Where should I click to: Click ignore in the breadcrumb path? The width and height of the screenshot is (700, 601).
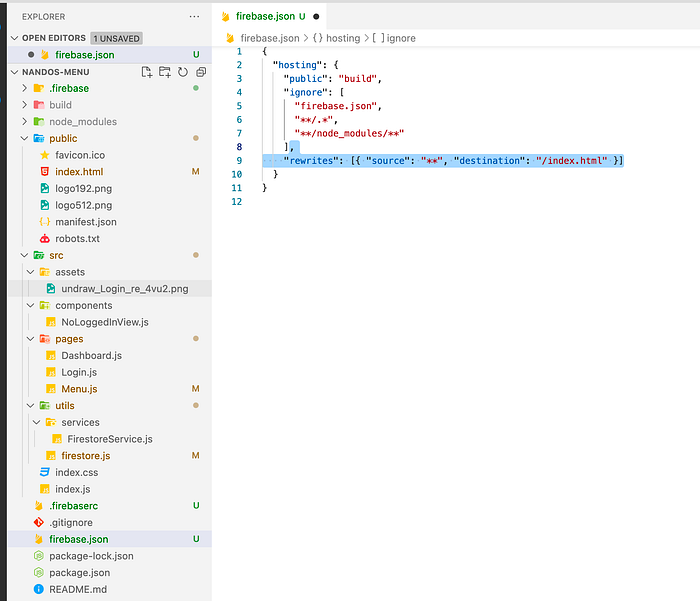[401, 38]
